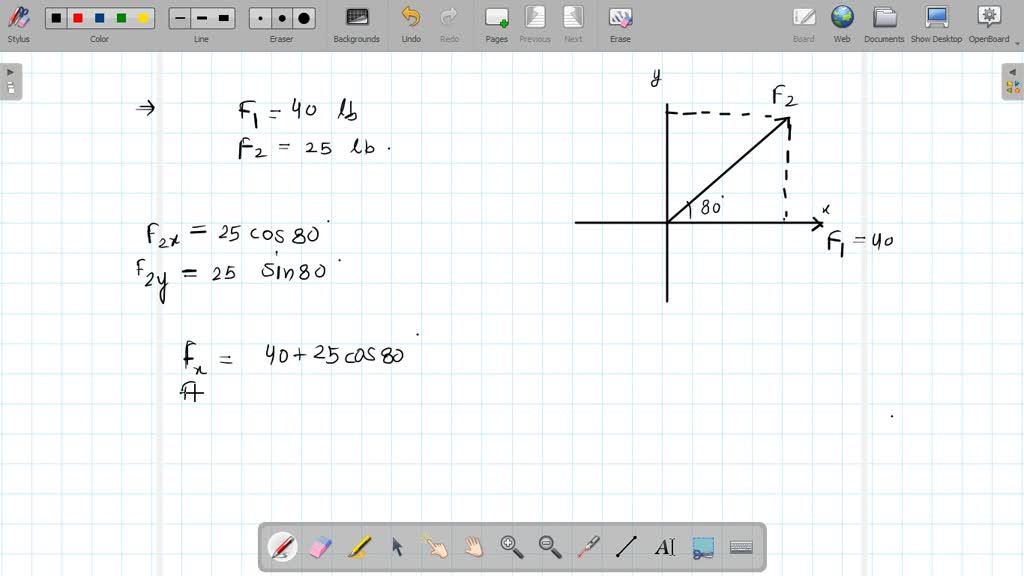Select the Write text tool
Screen dimensions: 1024x576
(x=666, y=546)
